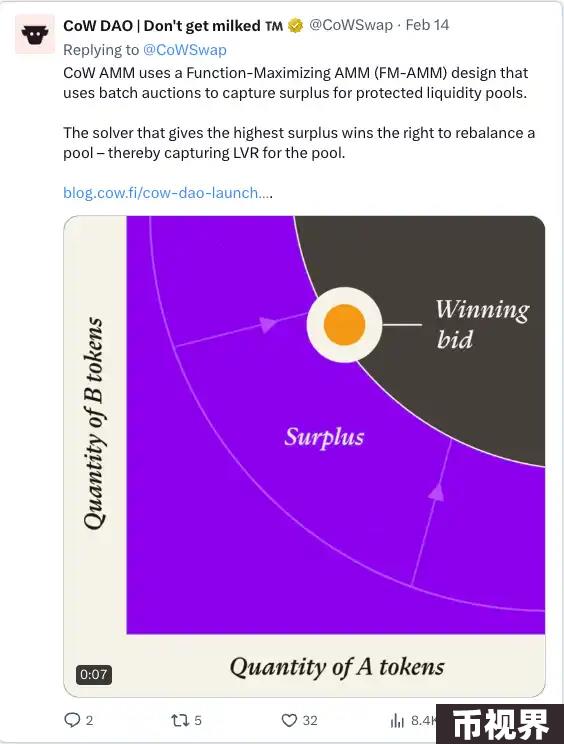The image size is (564, 744).
Task: Play the FM-AMM video thumbnail
Action: click(304, 456)
